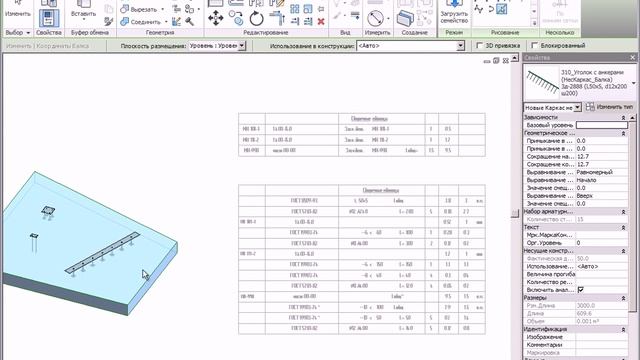Viewport: 640px width, 360px height.
Task: Open the Properties palette ribbon icon
Action: coord(49,18)
